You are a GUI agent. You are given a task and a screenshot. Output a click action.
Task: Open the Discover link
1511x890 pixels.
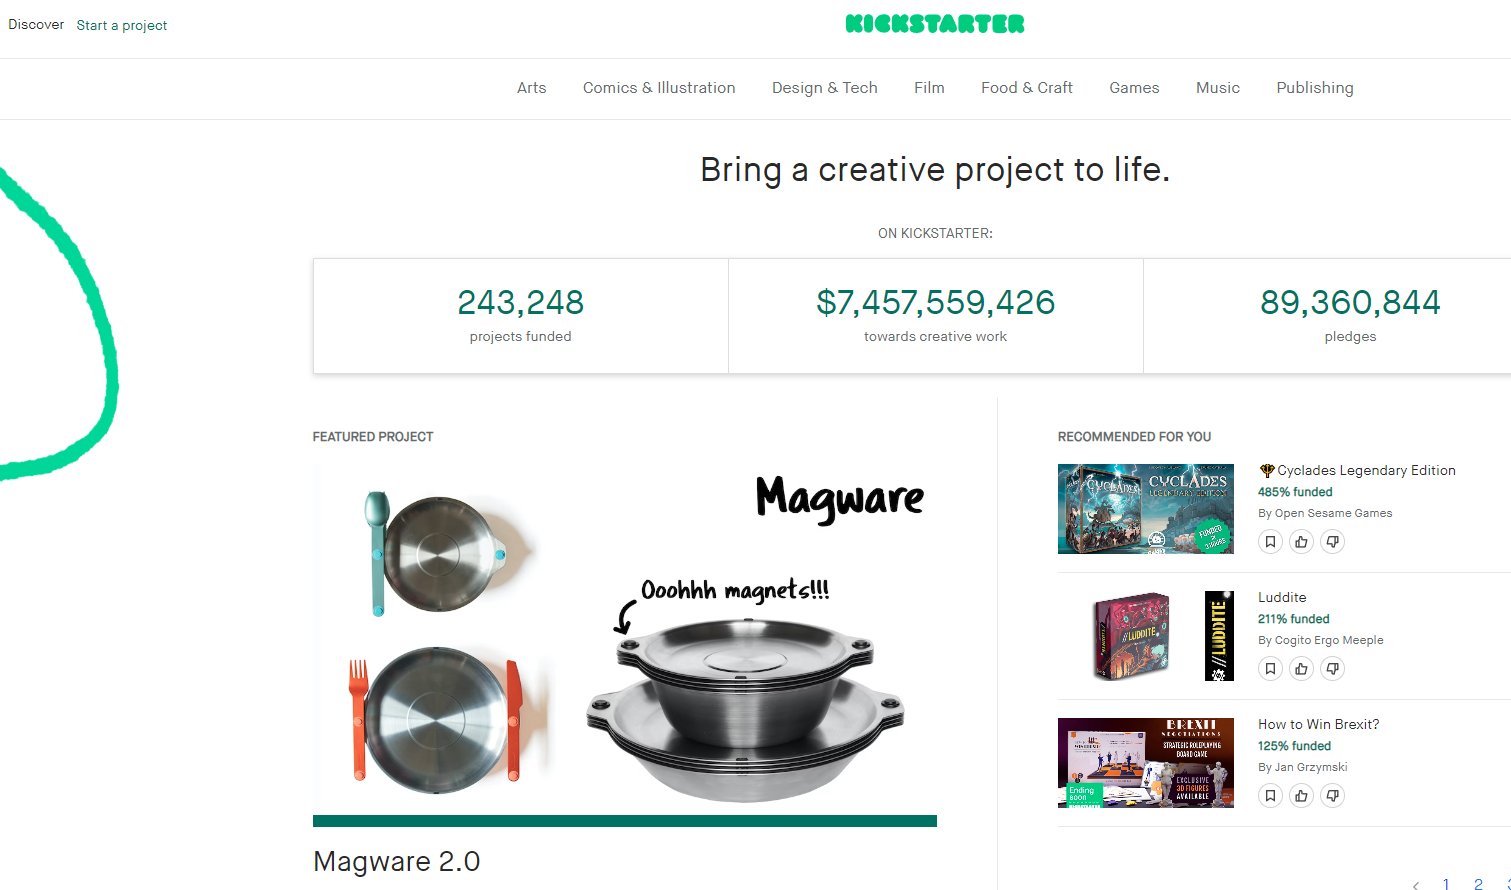36,24
